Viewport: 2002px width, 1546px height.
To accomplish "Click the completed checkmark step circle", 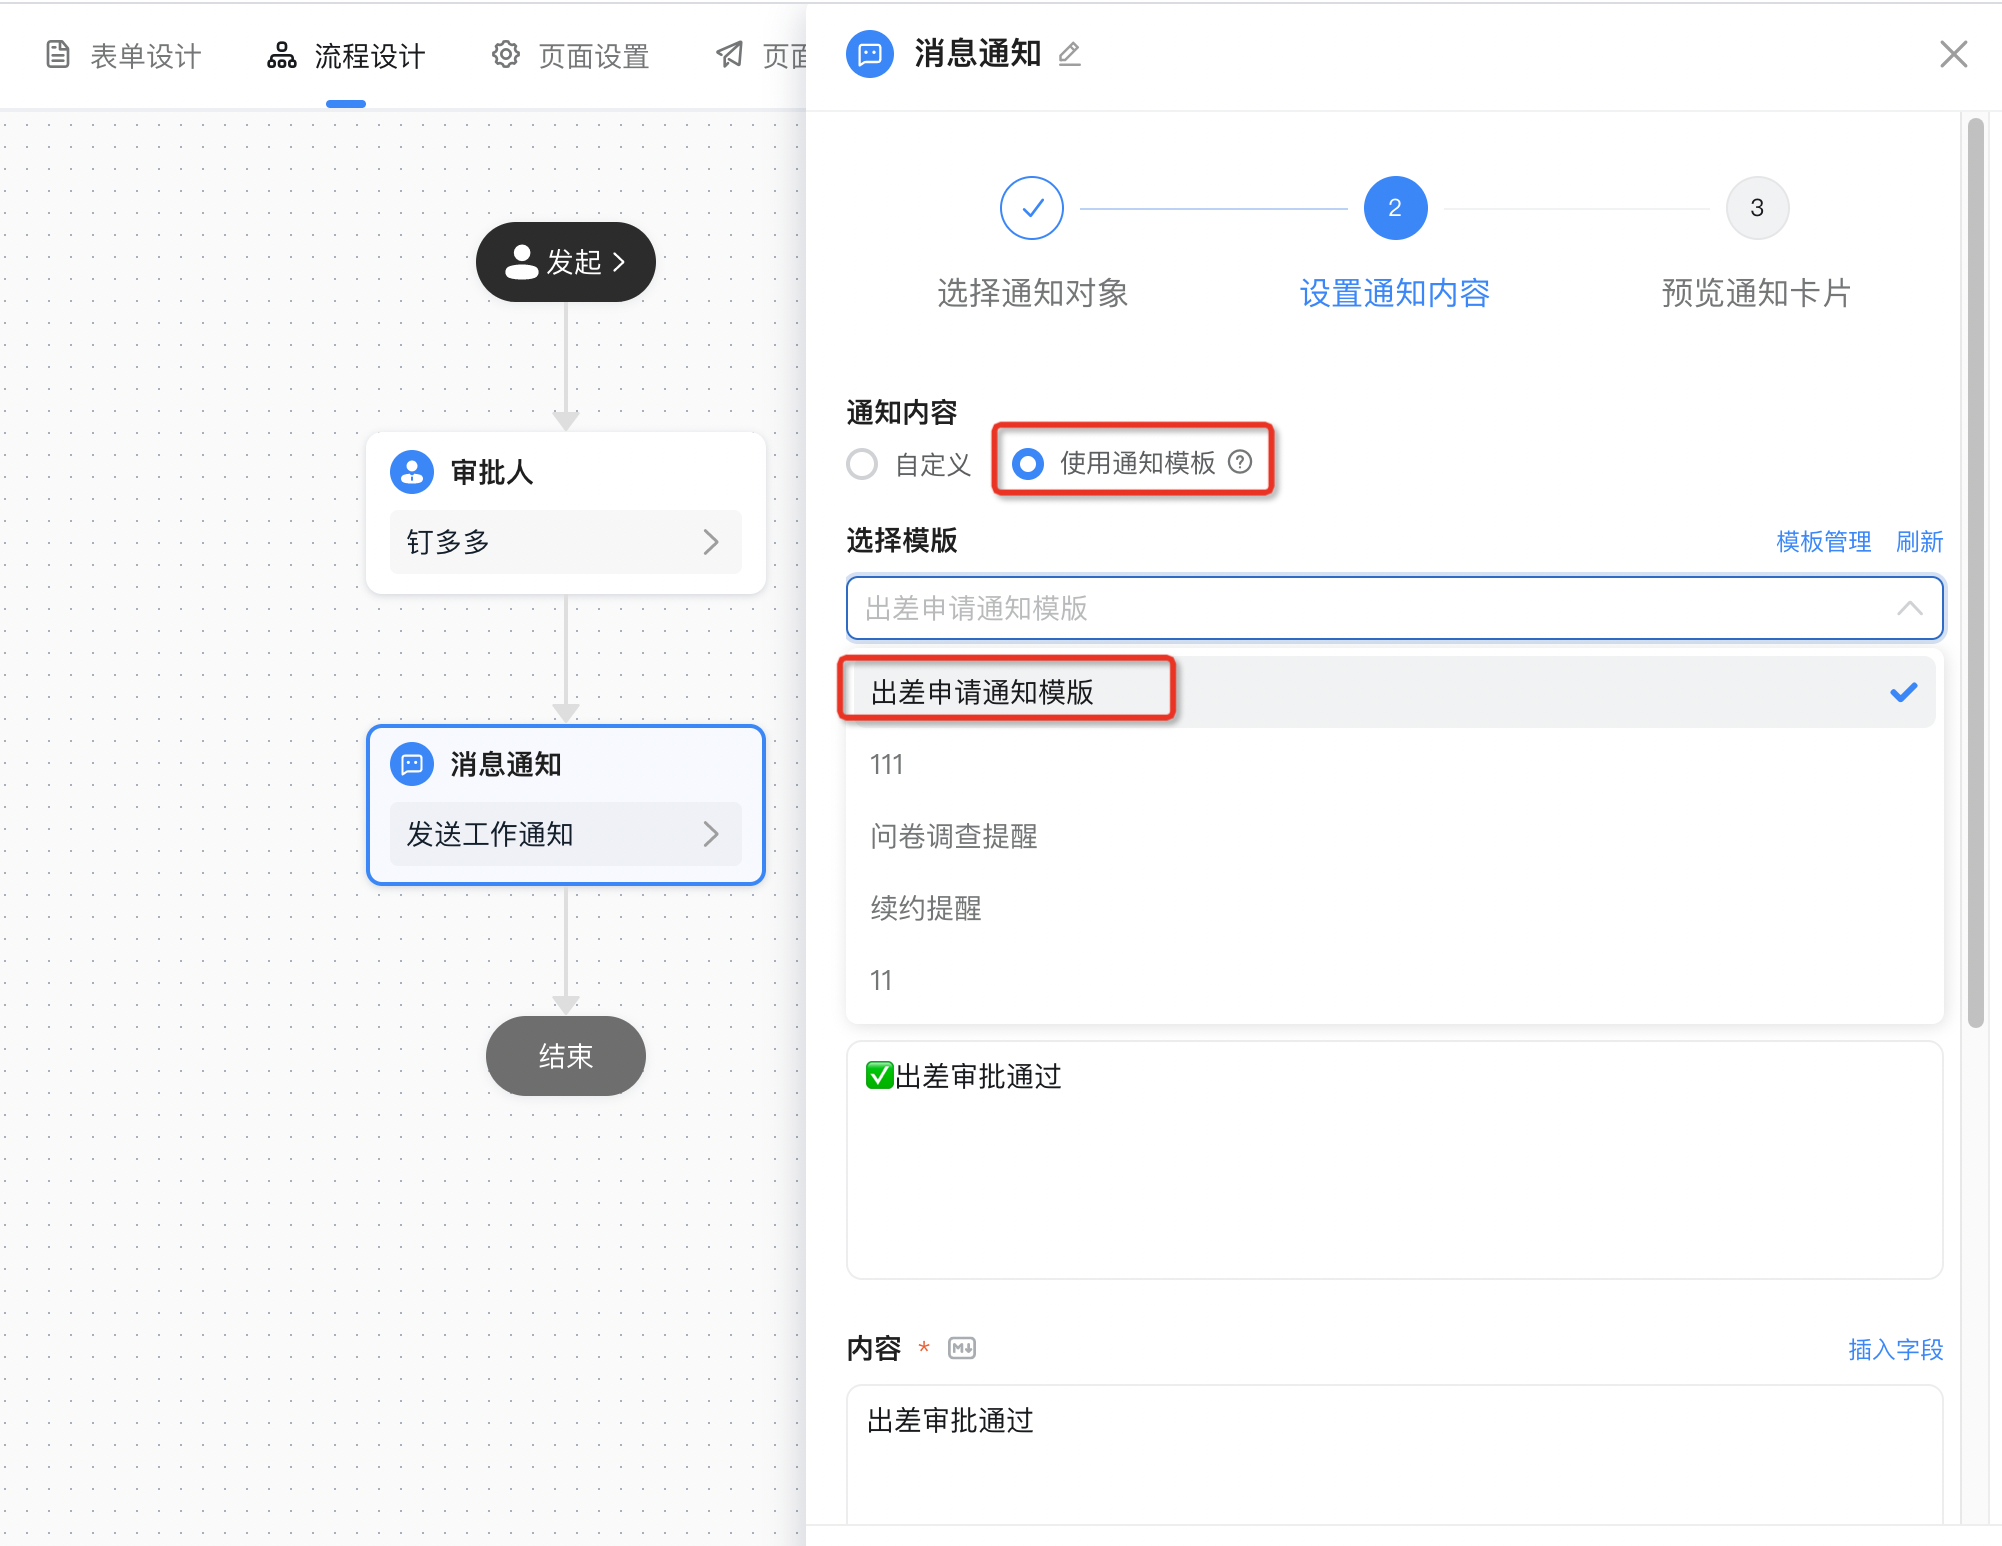I will [x=1031, y=208].
